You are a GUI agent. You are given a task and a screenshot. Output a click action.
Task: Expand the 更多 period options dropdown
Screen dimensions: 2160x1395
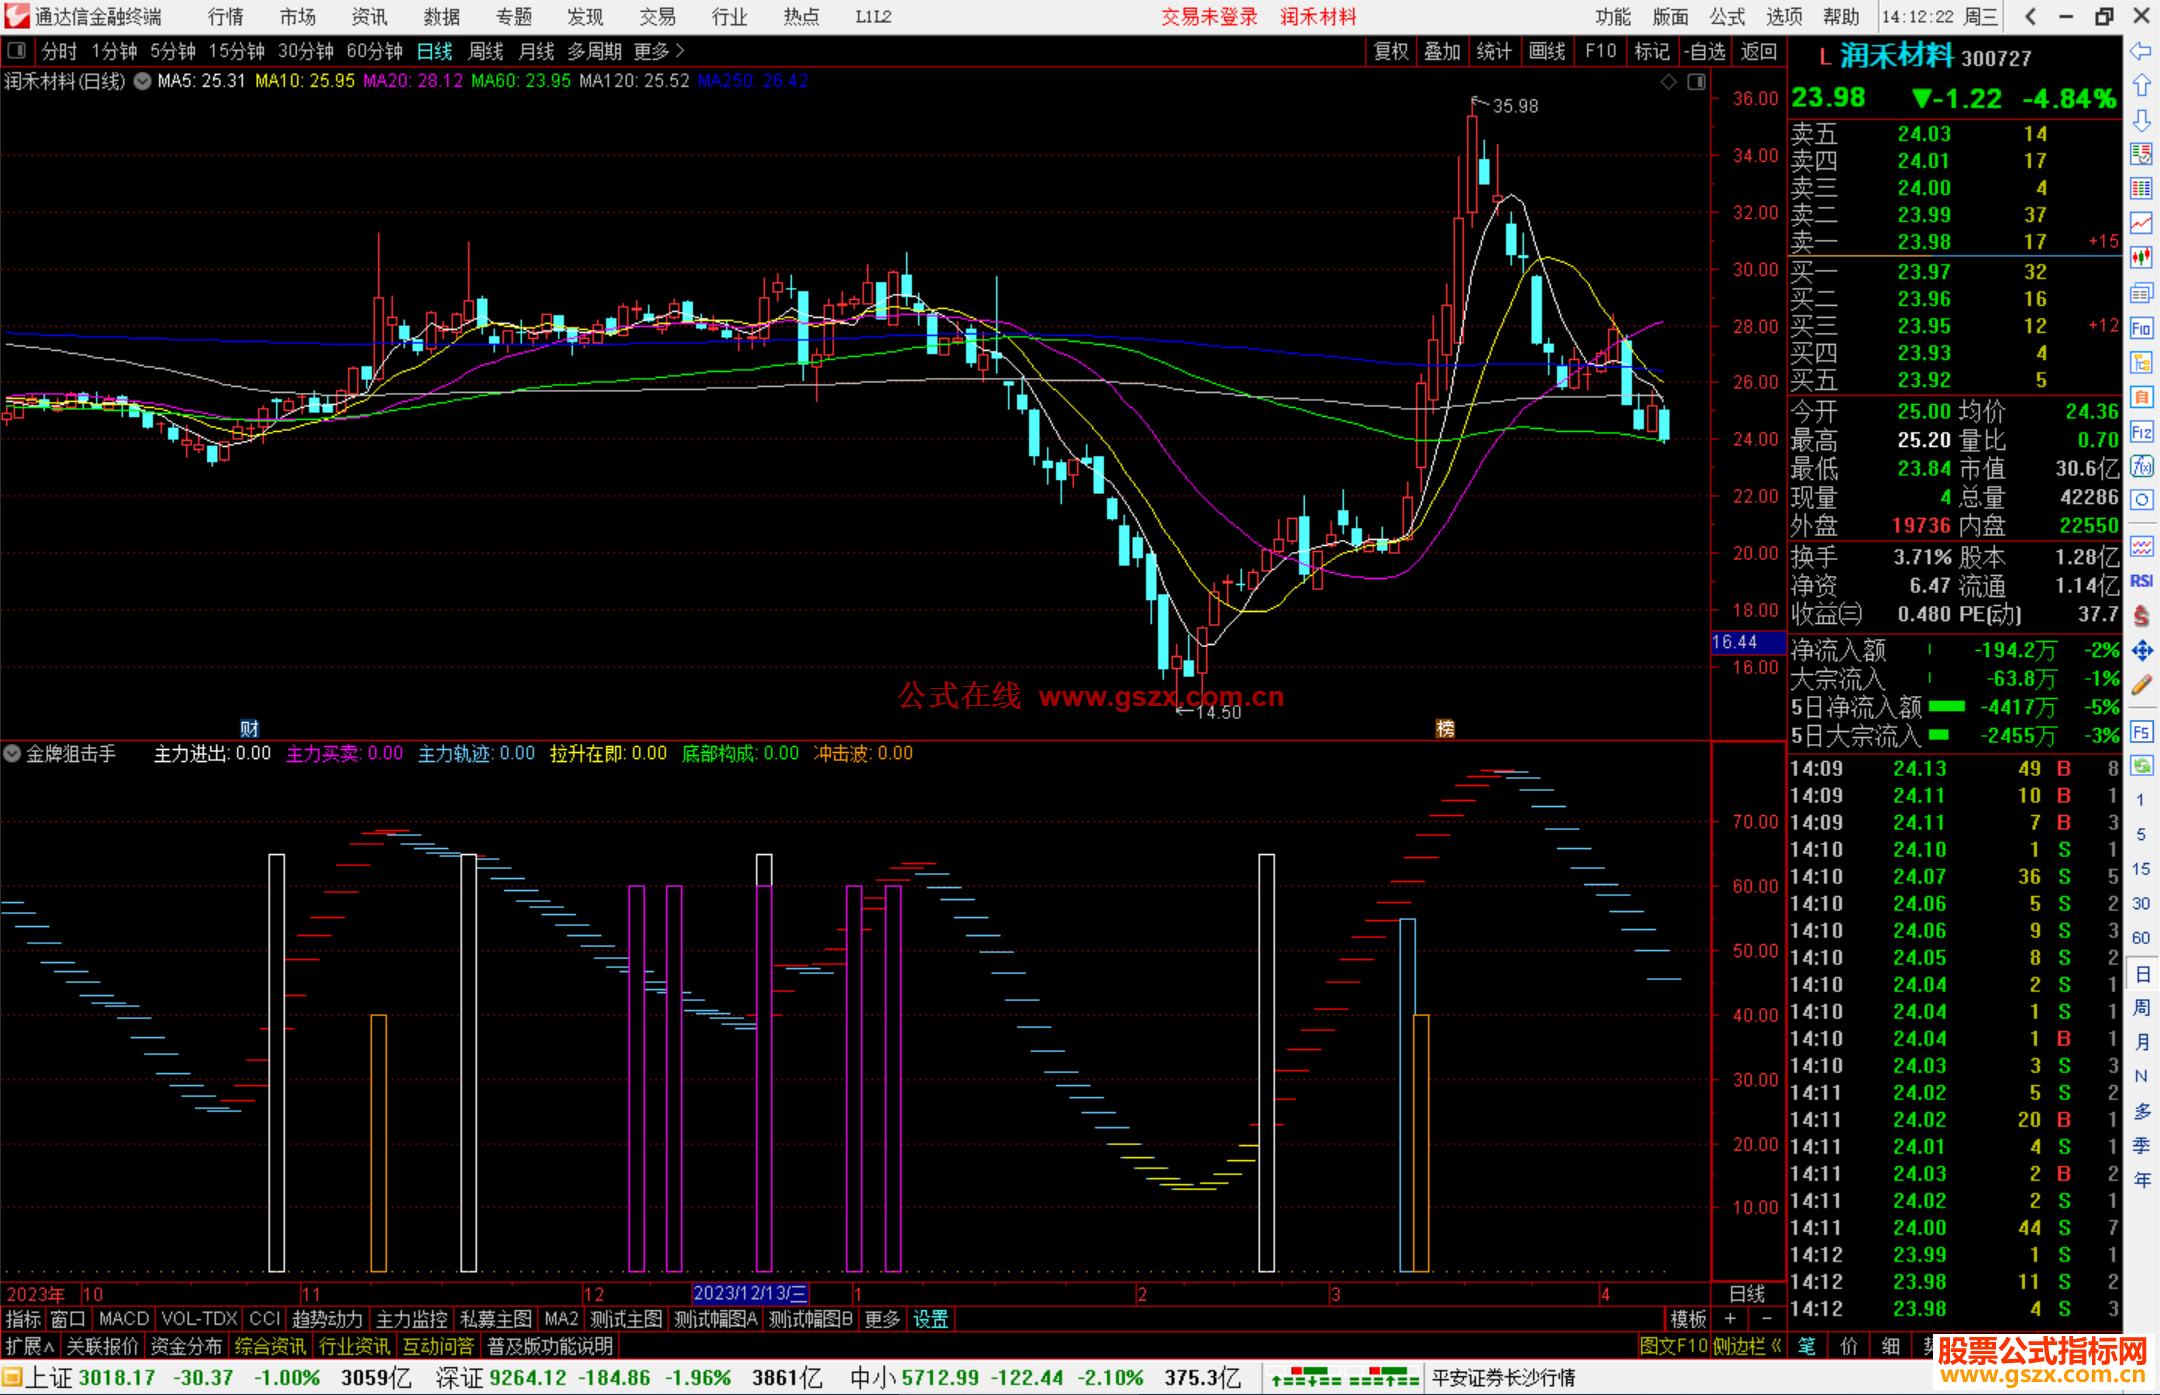click(659, 51)
